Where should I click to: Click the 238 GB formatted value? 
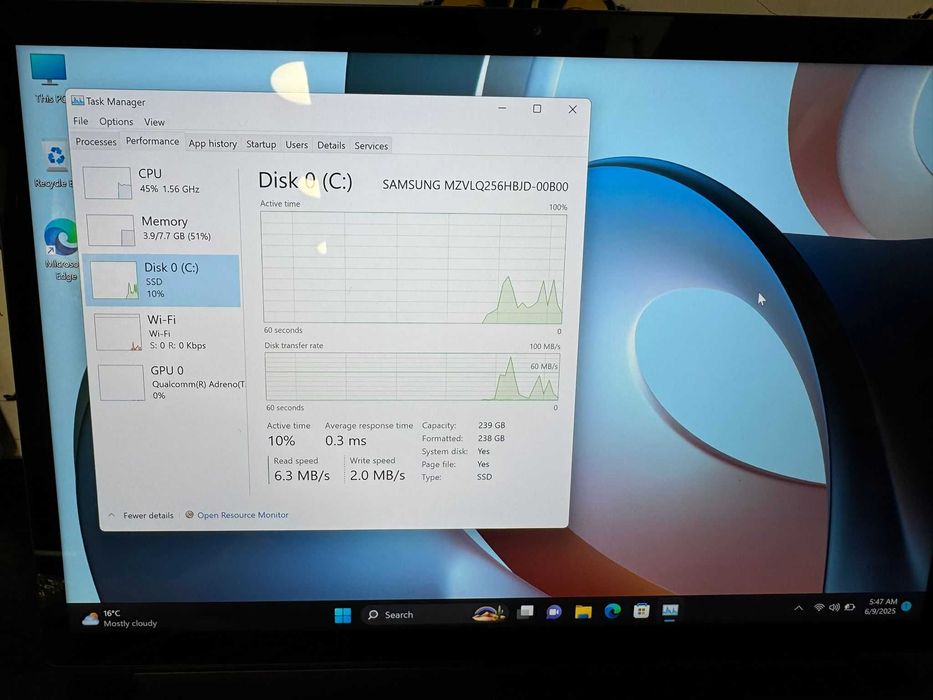tap(491, 438)
